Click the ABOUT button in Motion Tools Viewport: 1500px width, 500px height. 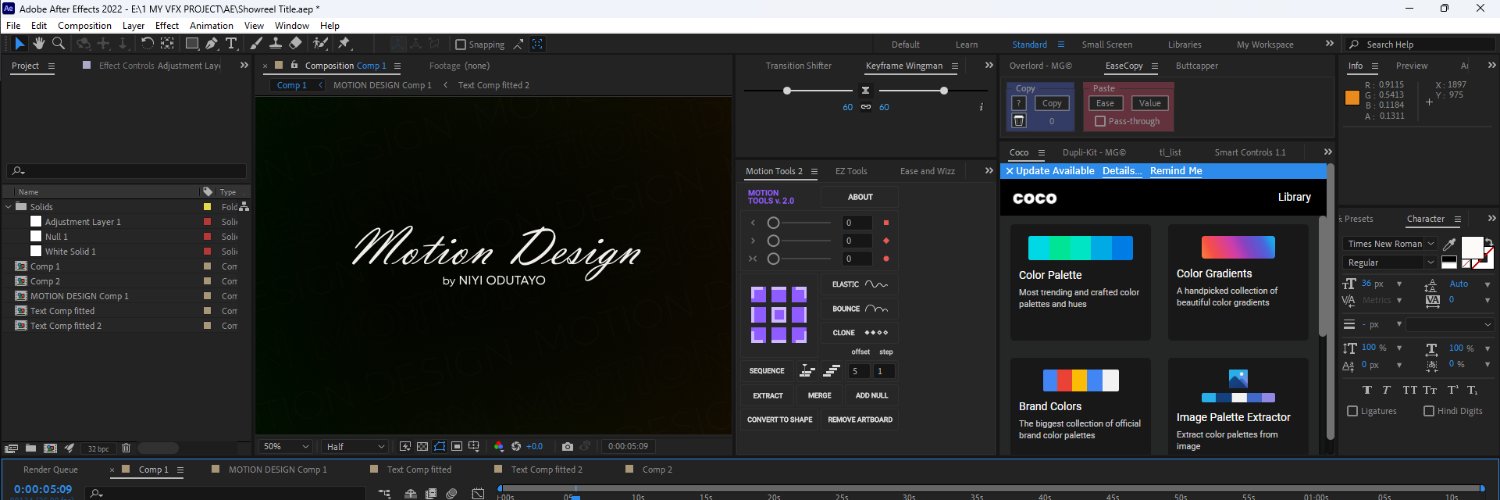860,197
